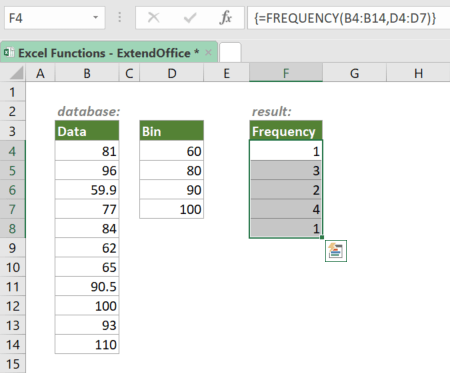Select bin cell 100 in row 7

tap(172, 209)
